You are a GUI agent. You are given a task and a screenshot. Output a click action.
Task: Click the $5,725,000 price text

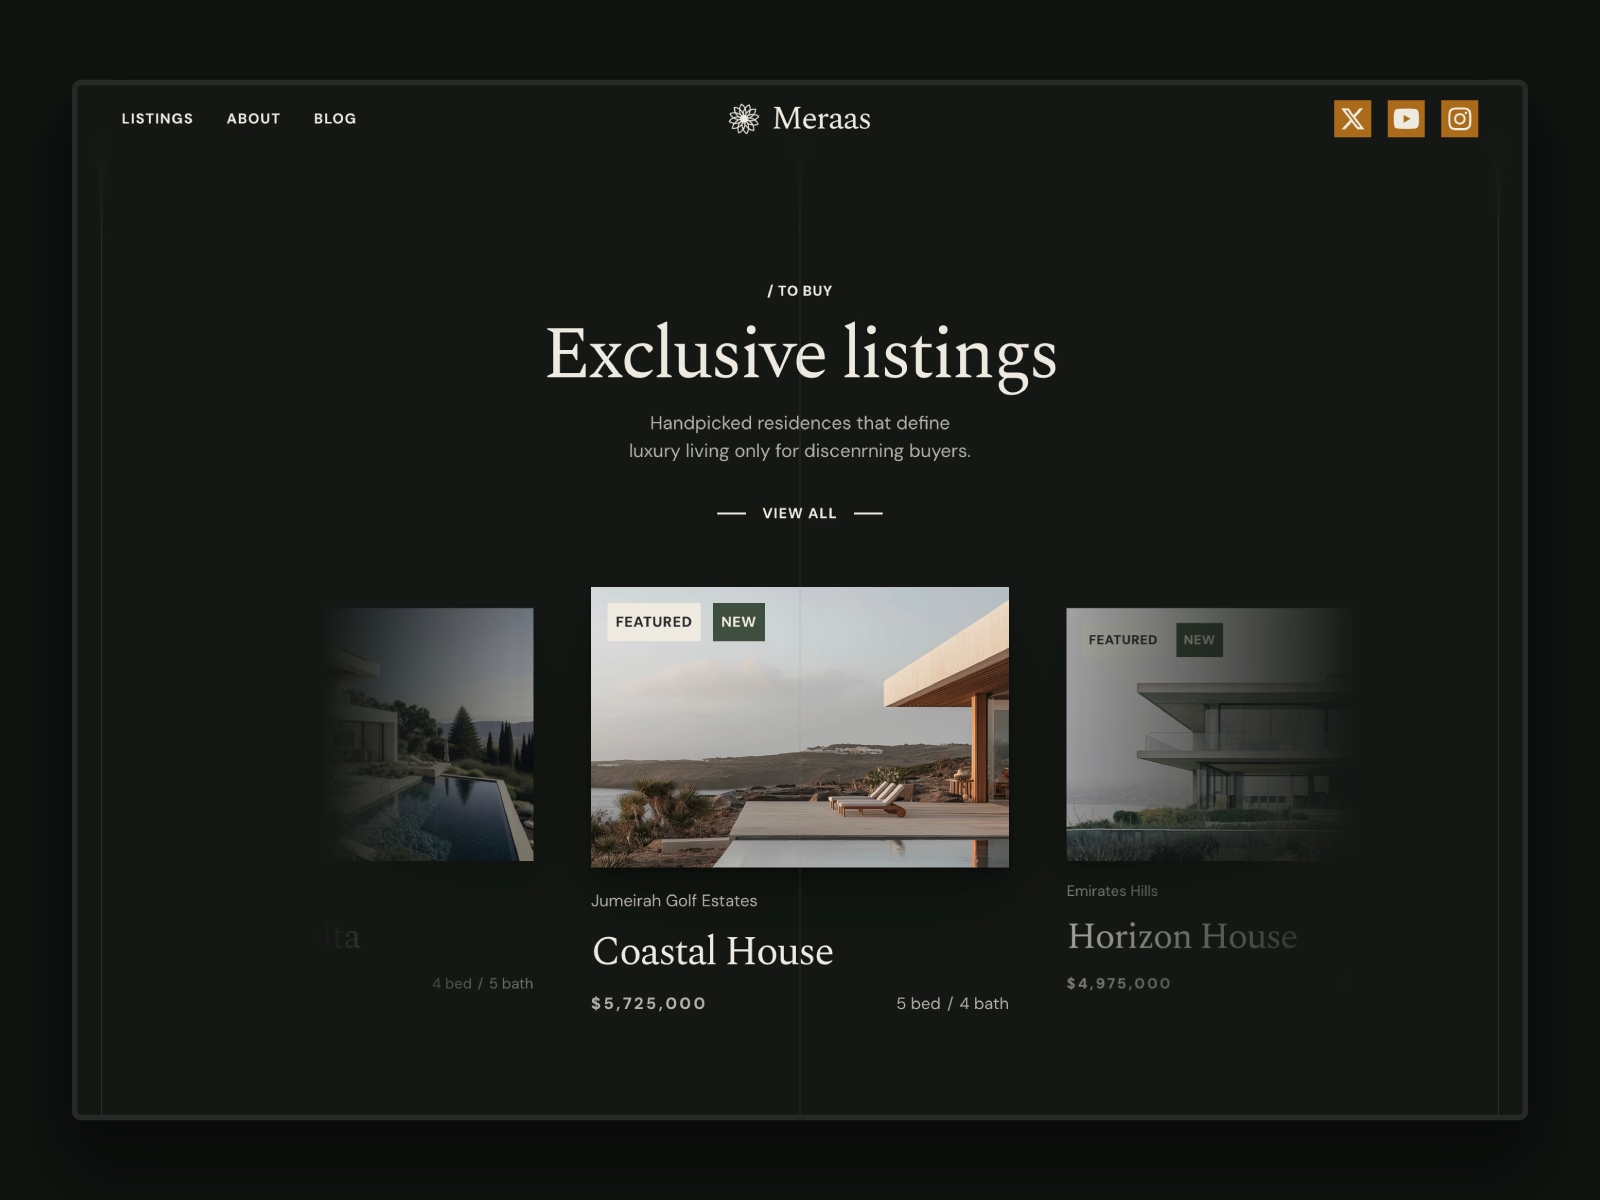tap(647, 1002)
